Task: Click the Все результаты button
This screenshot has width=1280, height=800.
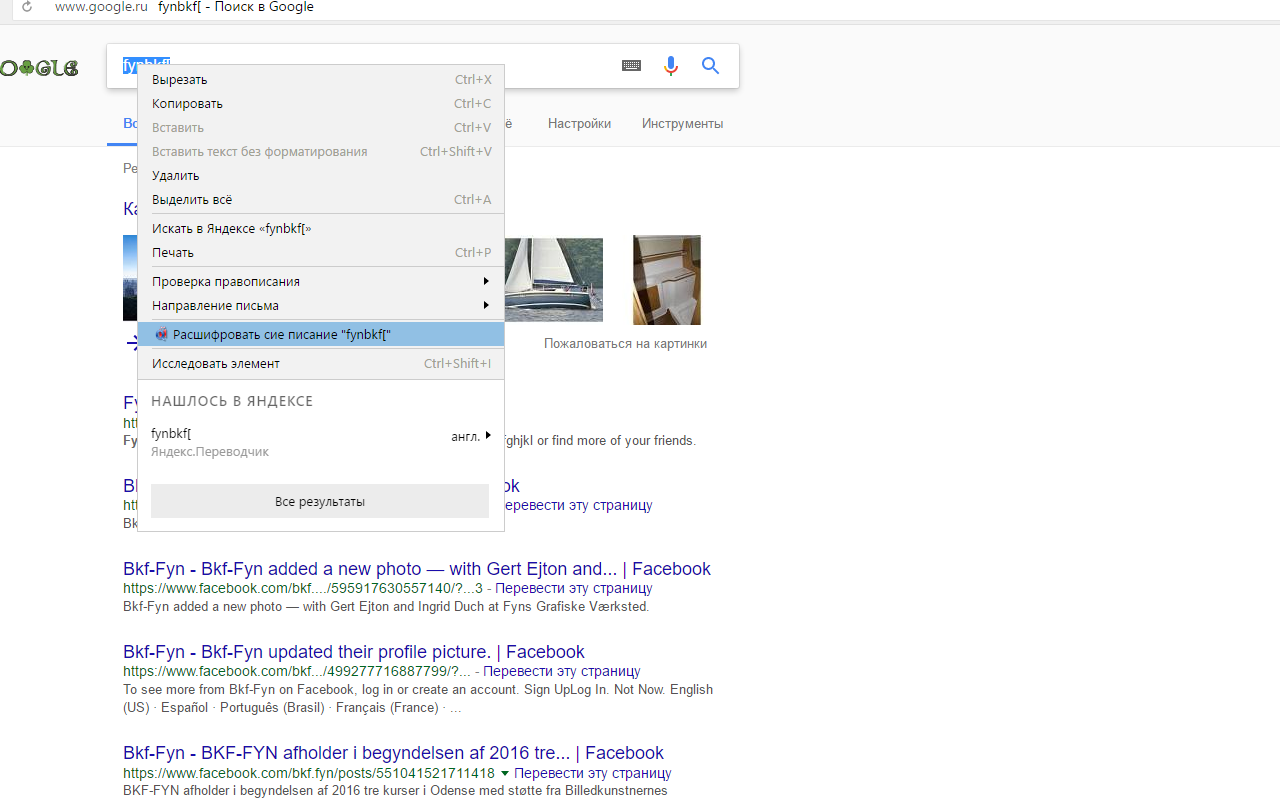Action: 320,501
